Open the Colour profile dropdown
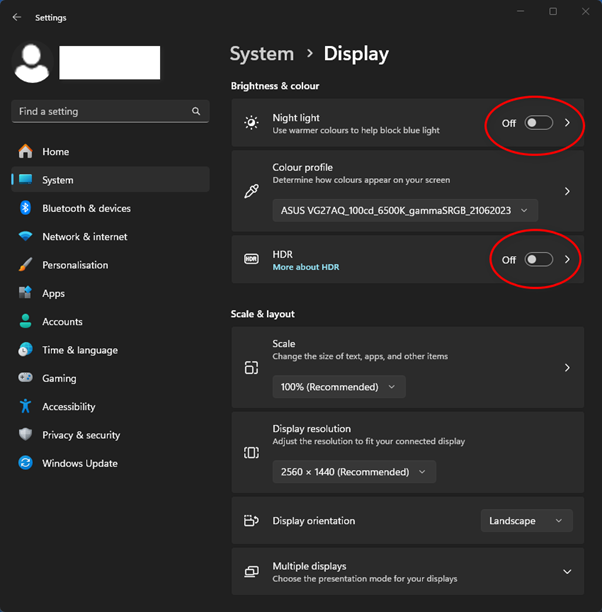 tap(405, 210)
